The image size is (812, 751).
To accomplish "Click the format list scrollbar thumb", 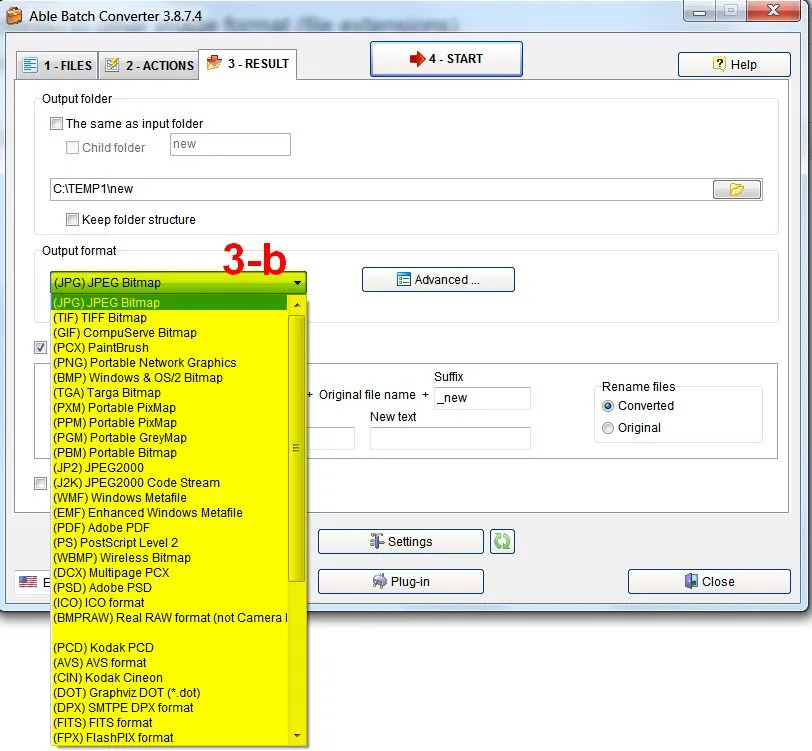I will pyautogui.click(x=296, y=448).
